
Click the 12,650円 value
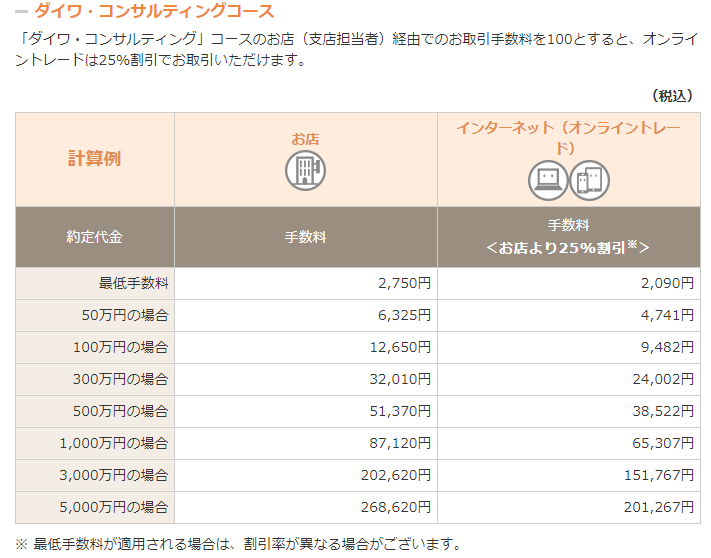[400, 347]
